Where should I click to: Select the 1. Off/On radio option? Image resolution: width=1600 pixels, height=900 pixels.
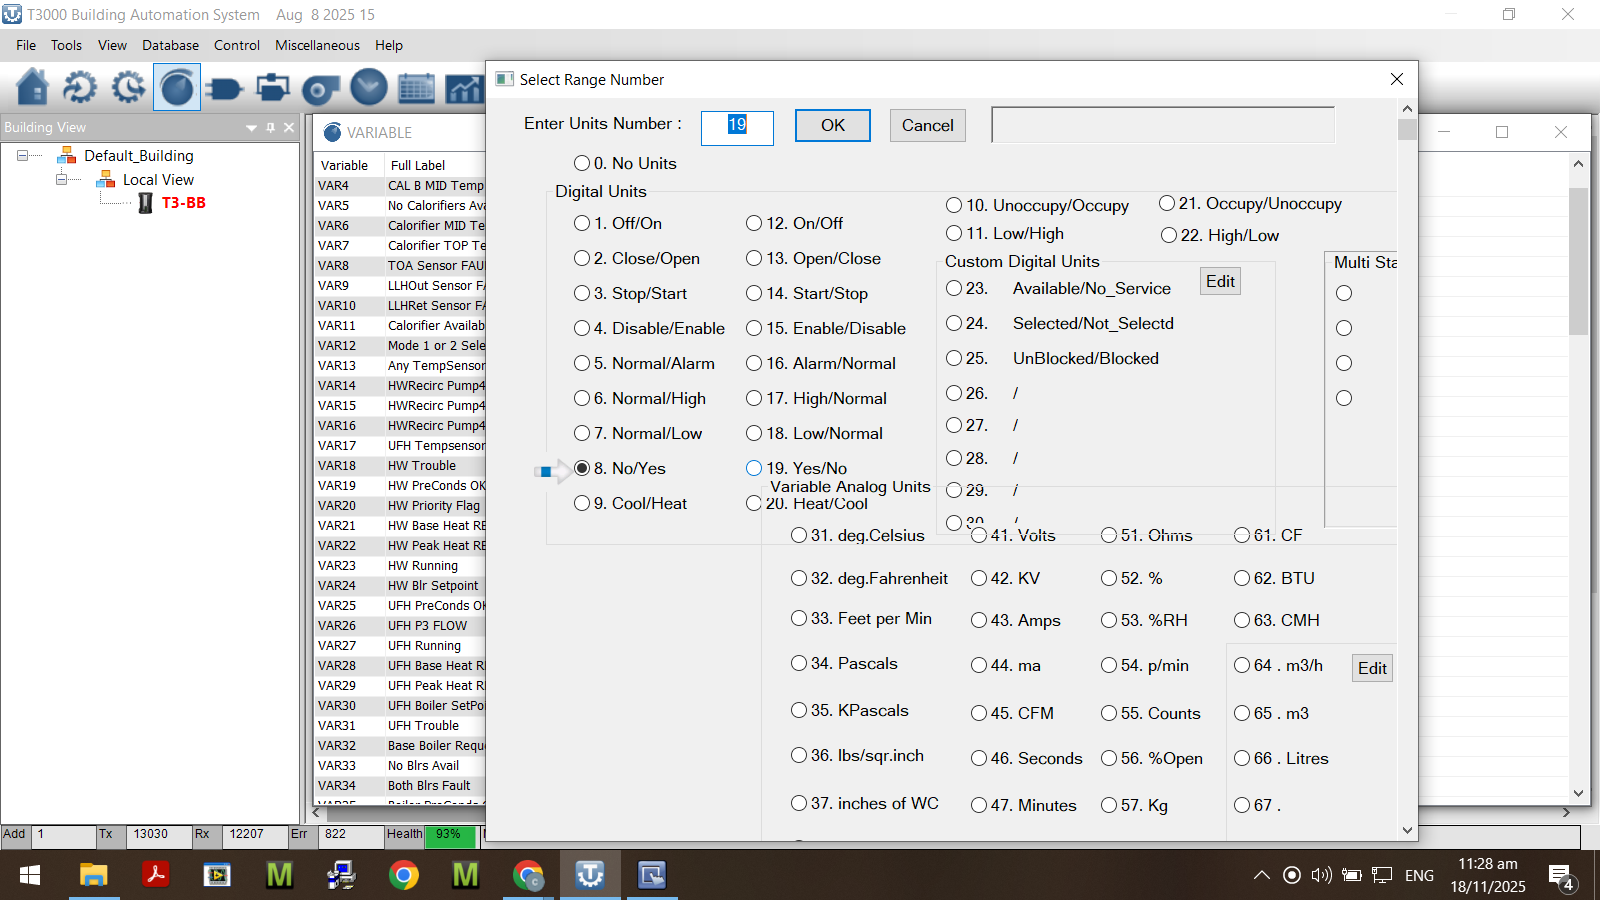[x=582, y=224]
